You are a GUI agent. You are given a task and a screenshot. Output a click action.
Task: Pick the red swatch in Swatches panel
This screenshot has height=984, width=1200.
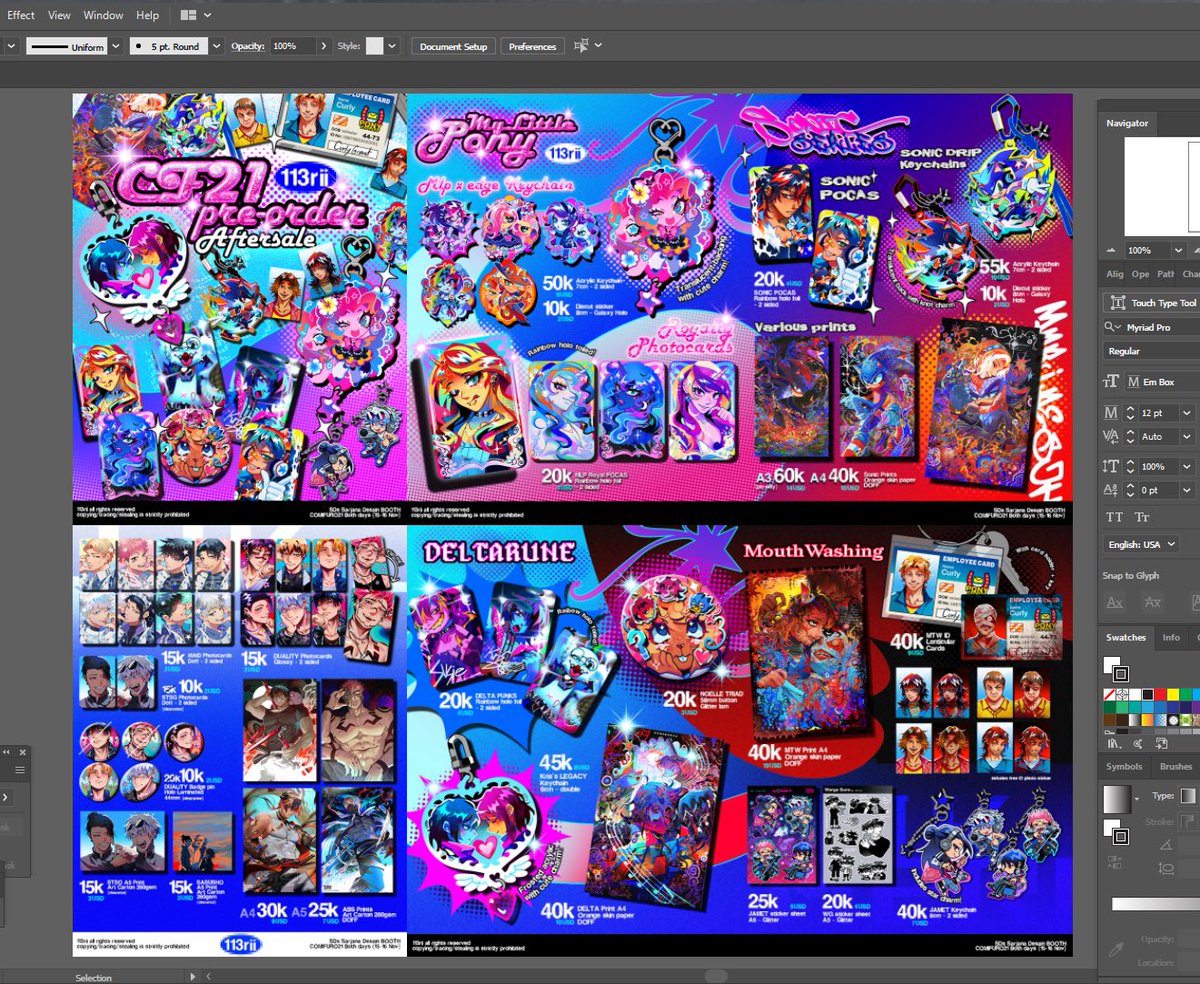pos(1159,694)
